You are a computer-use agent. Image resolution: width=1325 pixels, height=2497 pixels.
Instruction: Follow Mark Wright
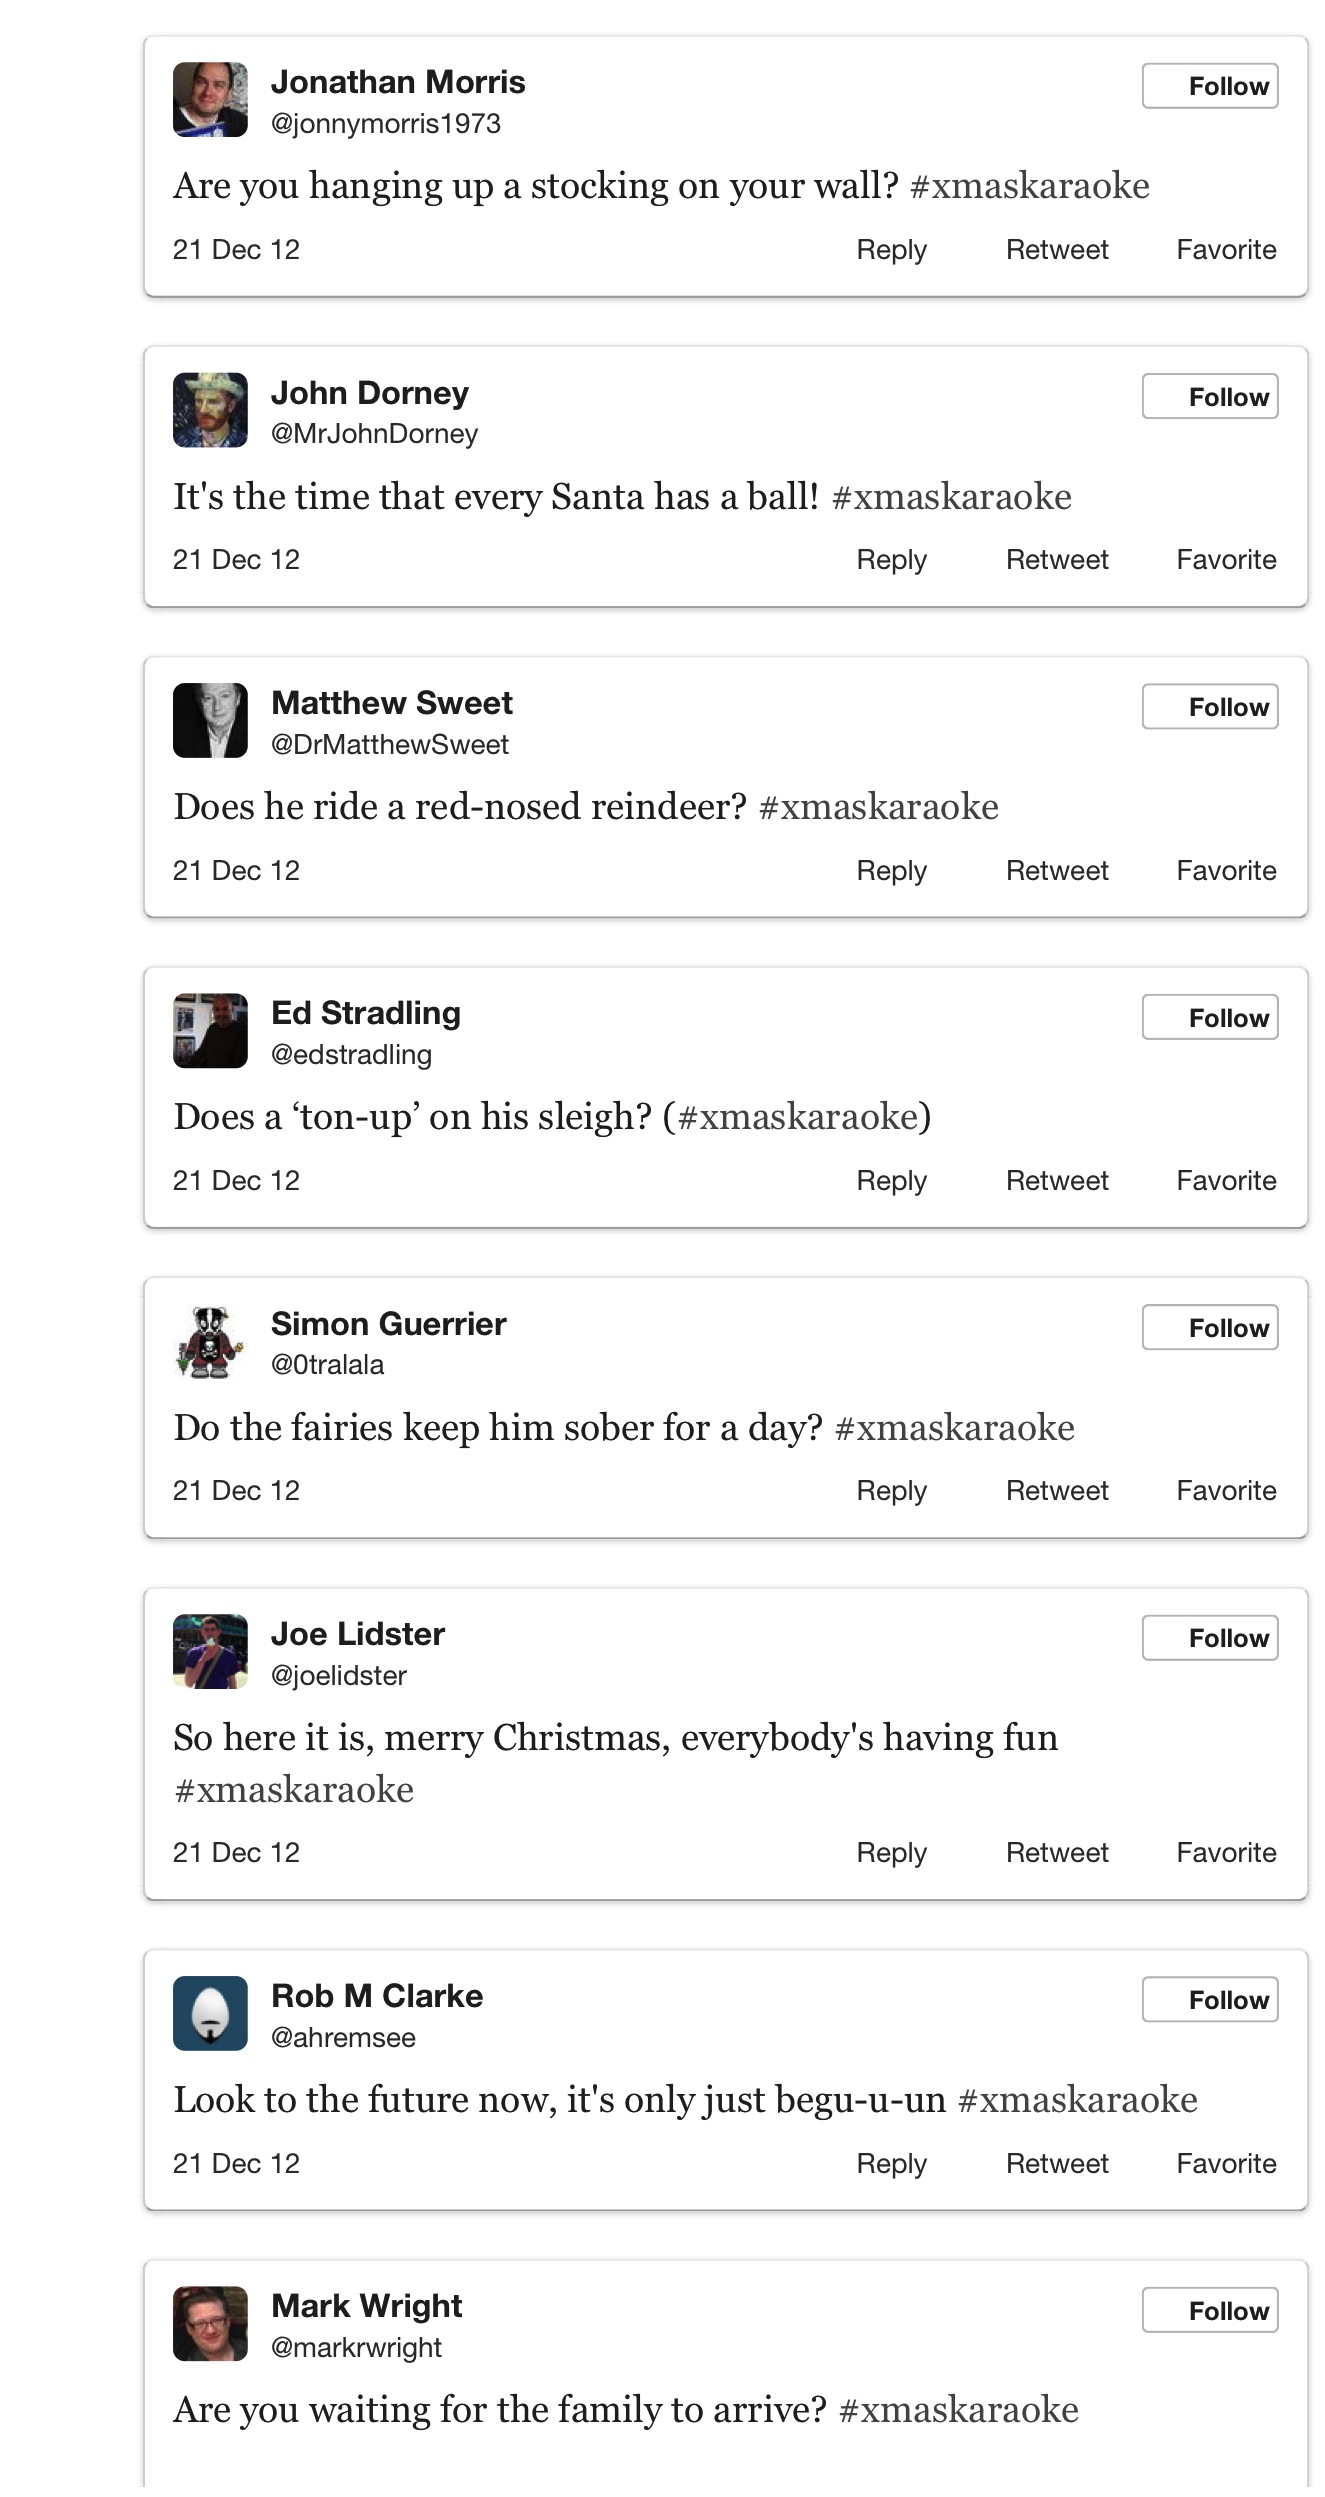click(1210, 2310)
